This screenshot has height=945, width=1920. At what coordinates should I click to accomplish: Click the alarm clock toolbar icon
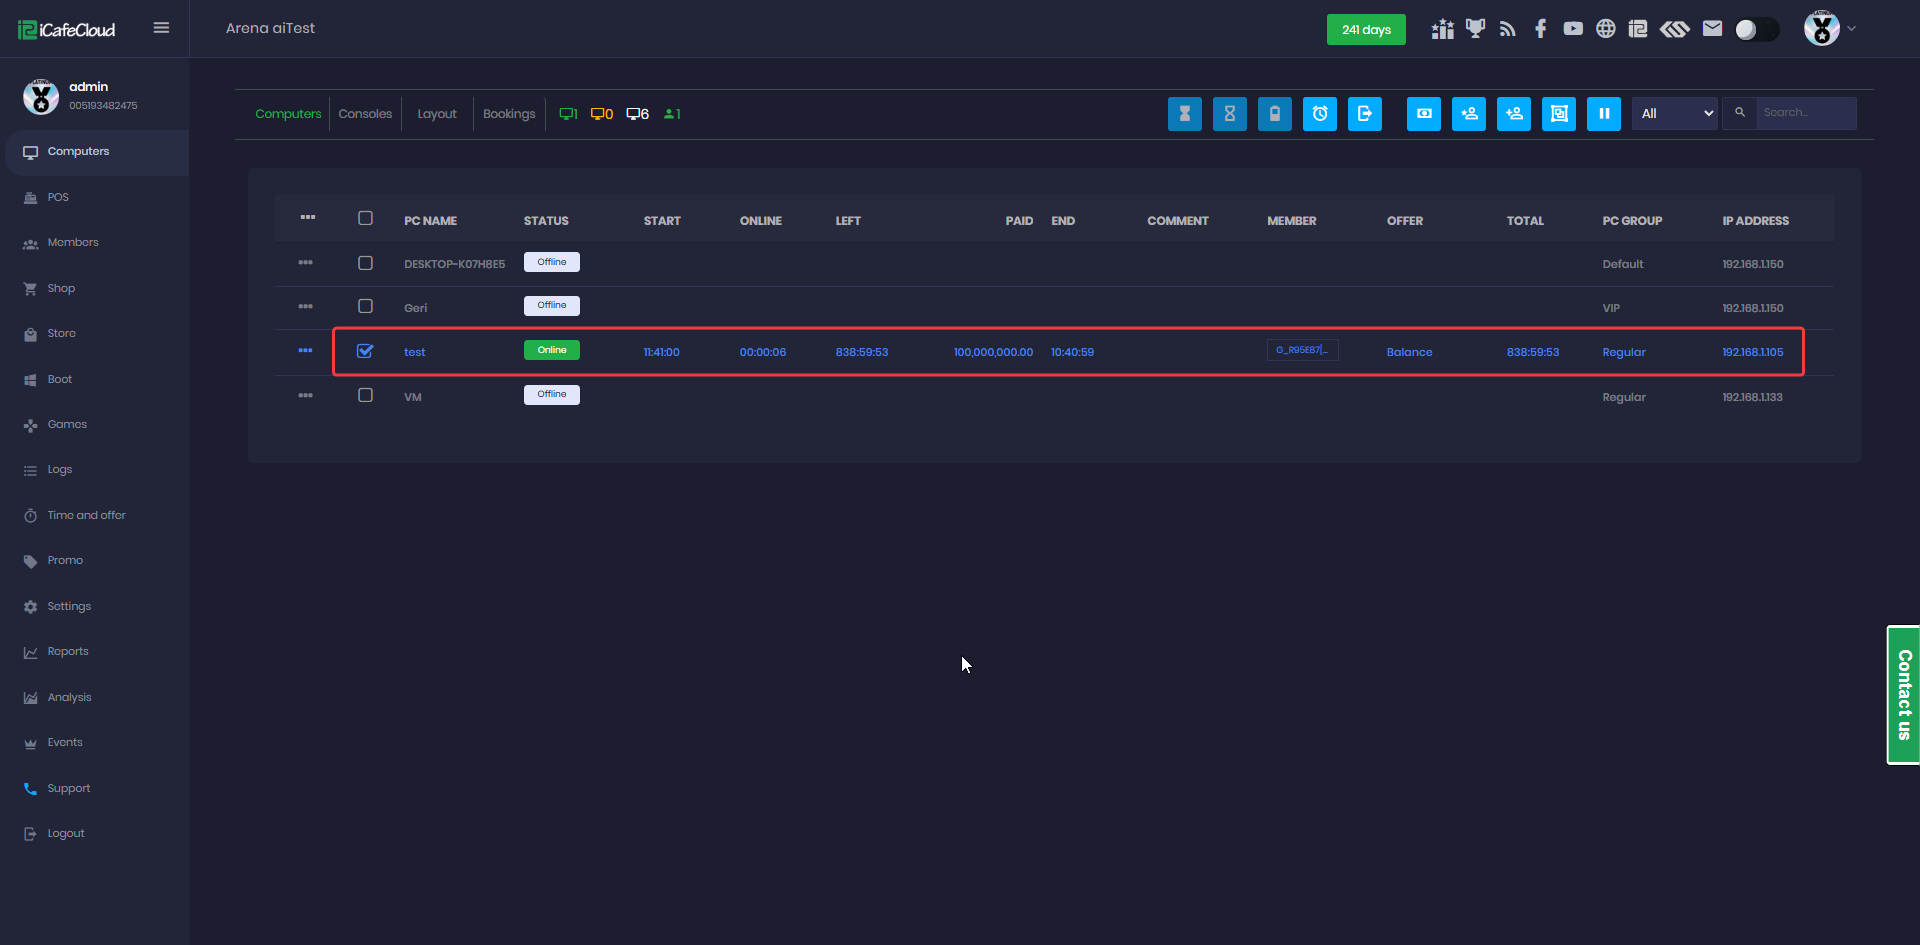click(x=1319, y=114)
